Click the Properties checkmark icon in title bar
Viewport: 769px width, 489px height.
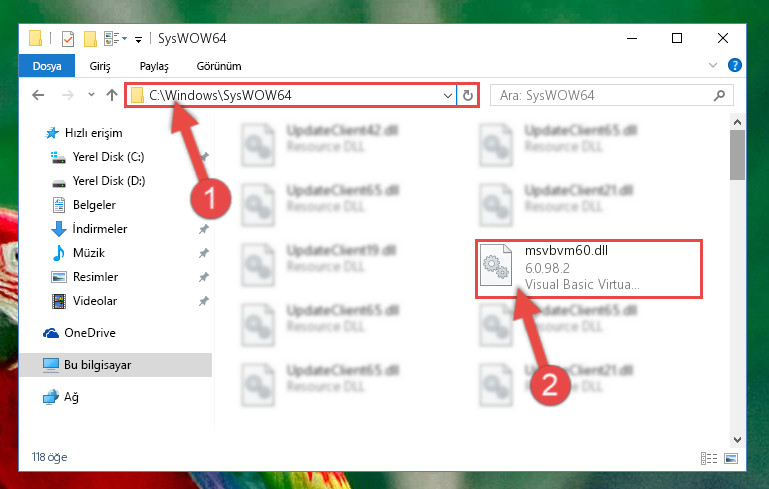point(68,38)
